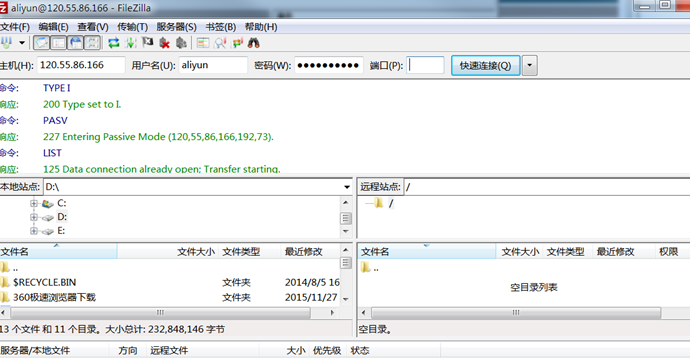Open the Site Manager icon

pos(7,43)
